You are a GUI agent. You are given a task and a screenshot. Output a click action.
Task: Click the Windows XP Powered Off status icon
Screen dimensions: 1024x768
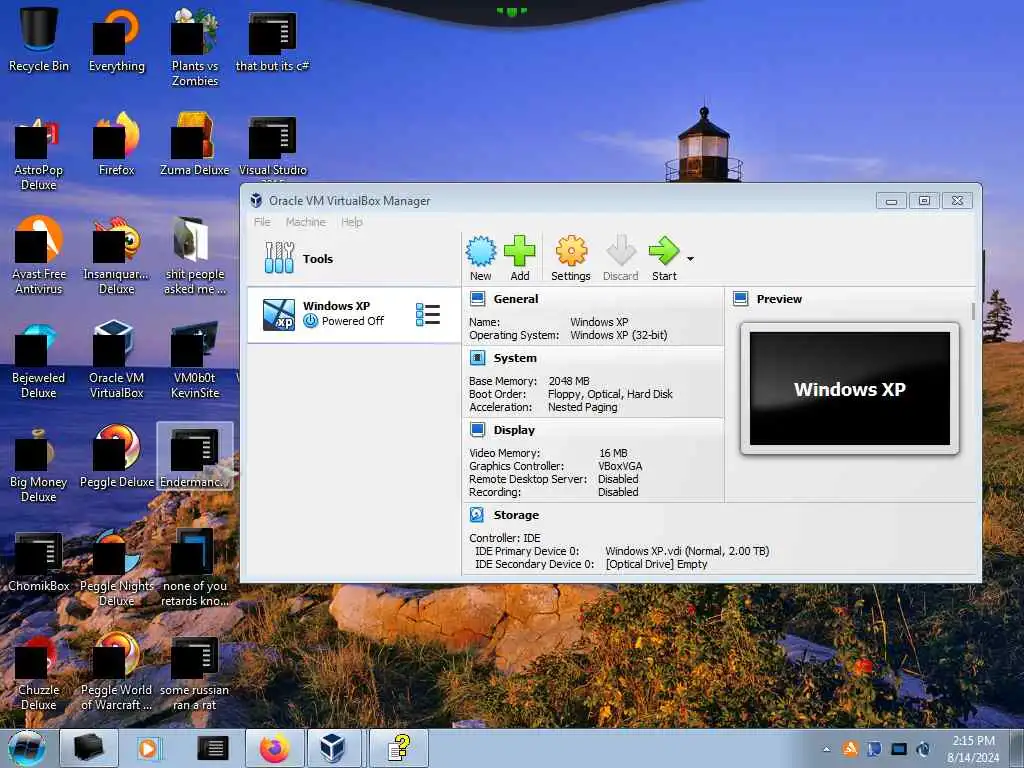point(310,321)
